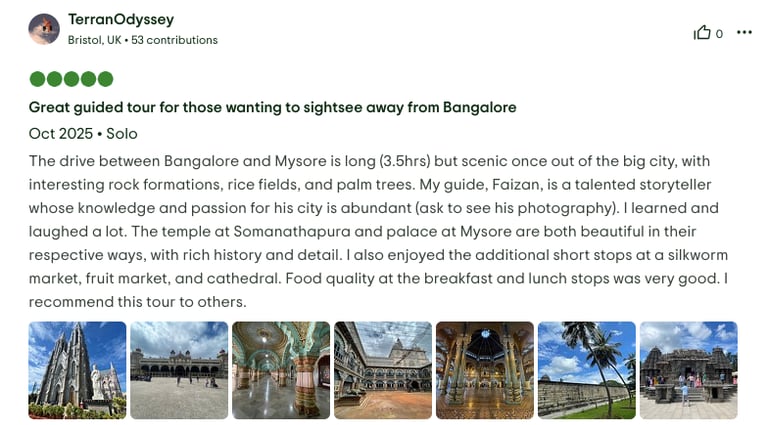Open the palace front courtyard thumbnail
This screenshot has width=768, height=425.
coord(179,370)
